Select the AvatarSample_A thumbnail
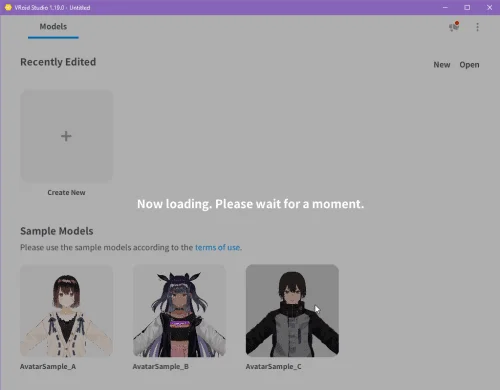This screenshot has height=390, width=500. click(x=66, y=311)
